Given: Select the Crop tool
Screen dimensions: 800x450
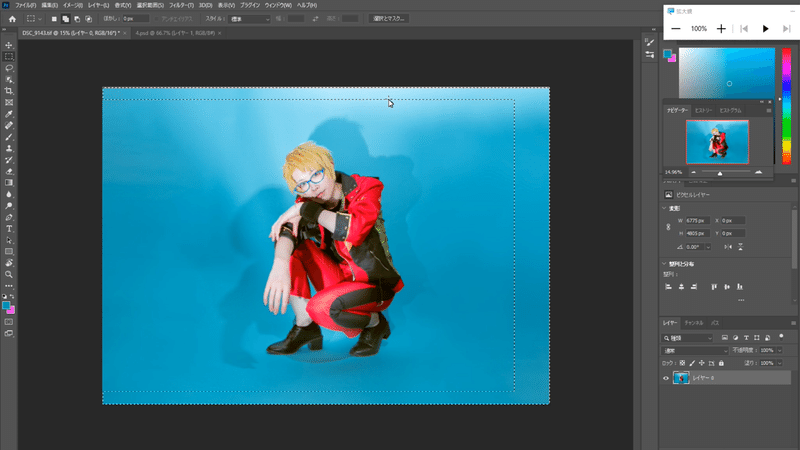Looking at the screenshot, I should tap(9, 91).
